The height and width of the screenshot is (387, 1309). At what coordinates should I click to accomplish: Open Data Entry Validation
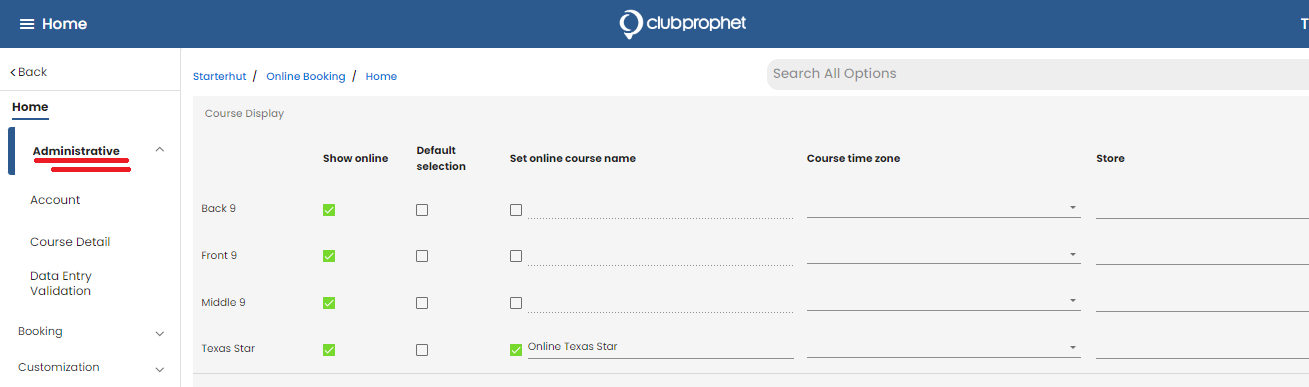pos(61,284)
